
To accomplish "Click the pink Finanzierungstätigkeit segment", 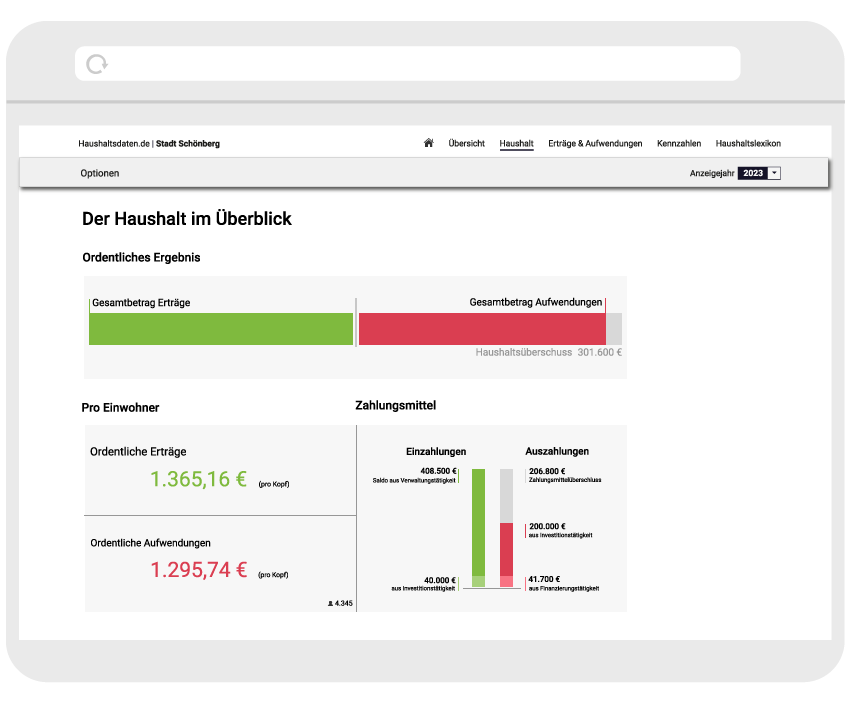I will tap(506, 581).
